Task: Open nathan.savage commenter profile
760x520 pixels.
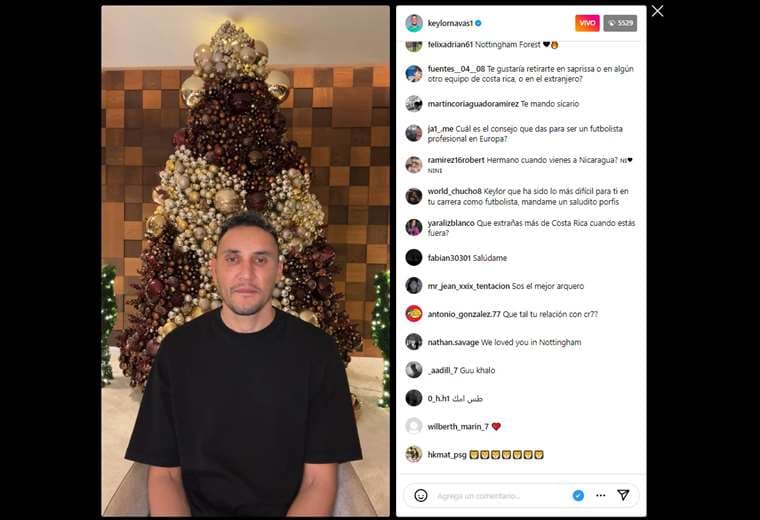Action: click(x=453, y=342)
